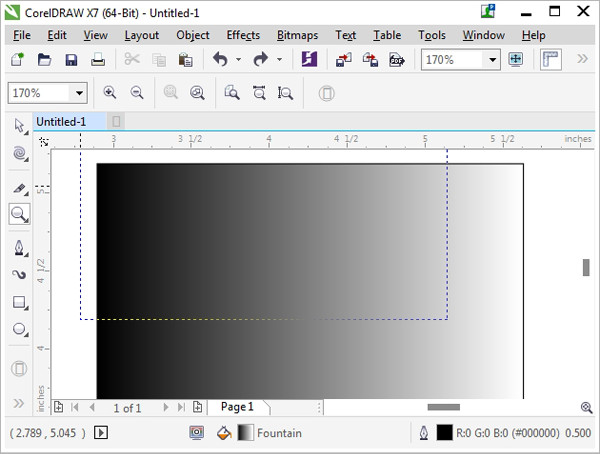
Task: Go to the previous page
Action: click(92, 407)
